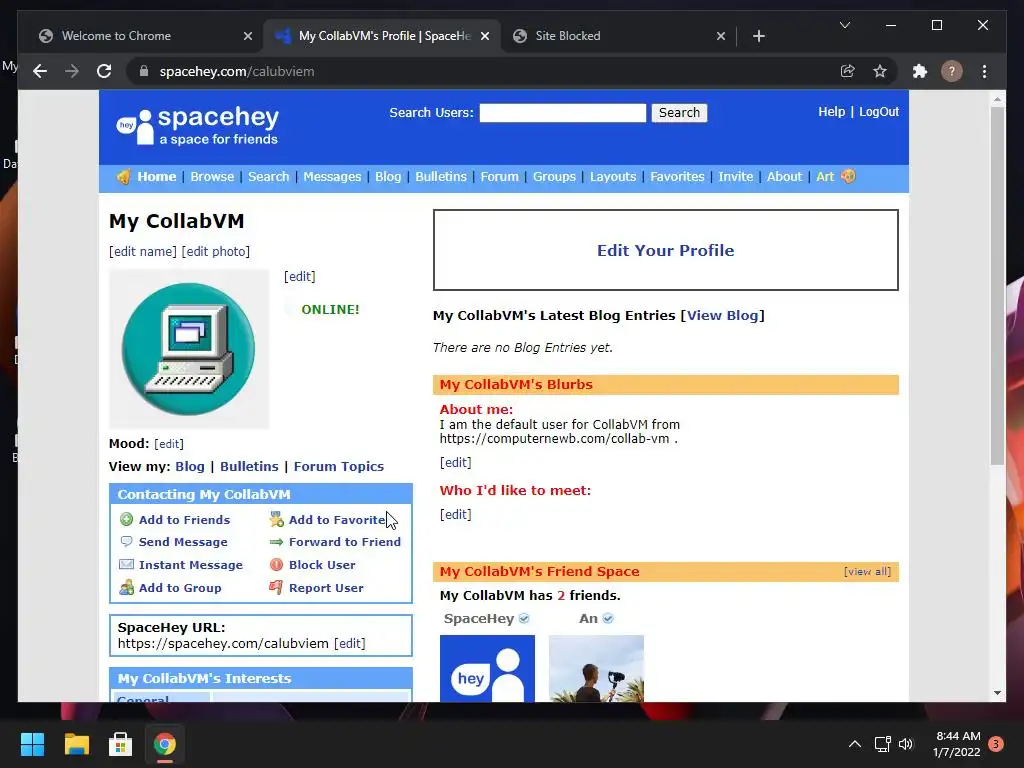Image resolution: width=1024 pixels, height=768 pixels.
Task: Open Chrome three-dot menu
Action: 984,71
